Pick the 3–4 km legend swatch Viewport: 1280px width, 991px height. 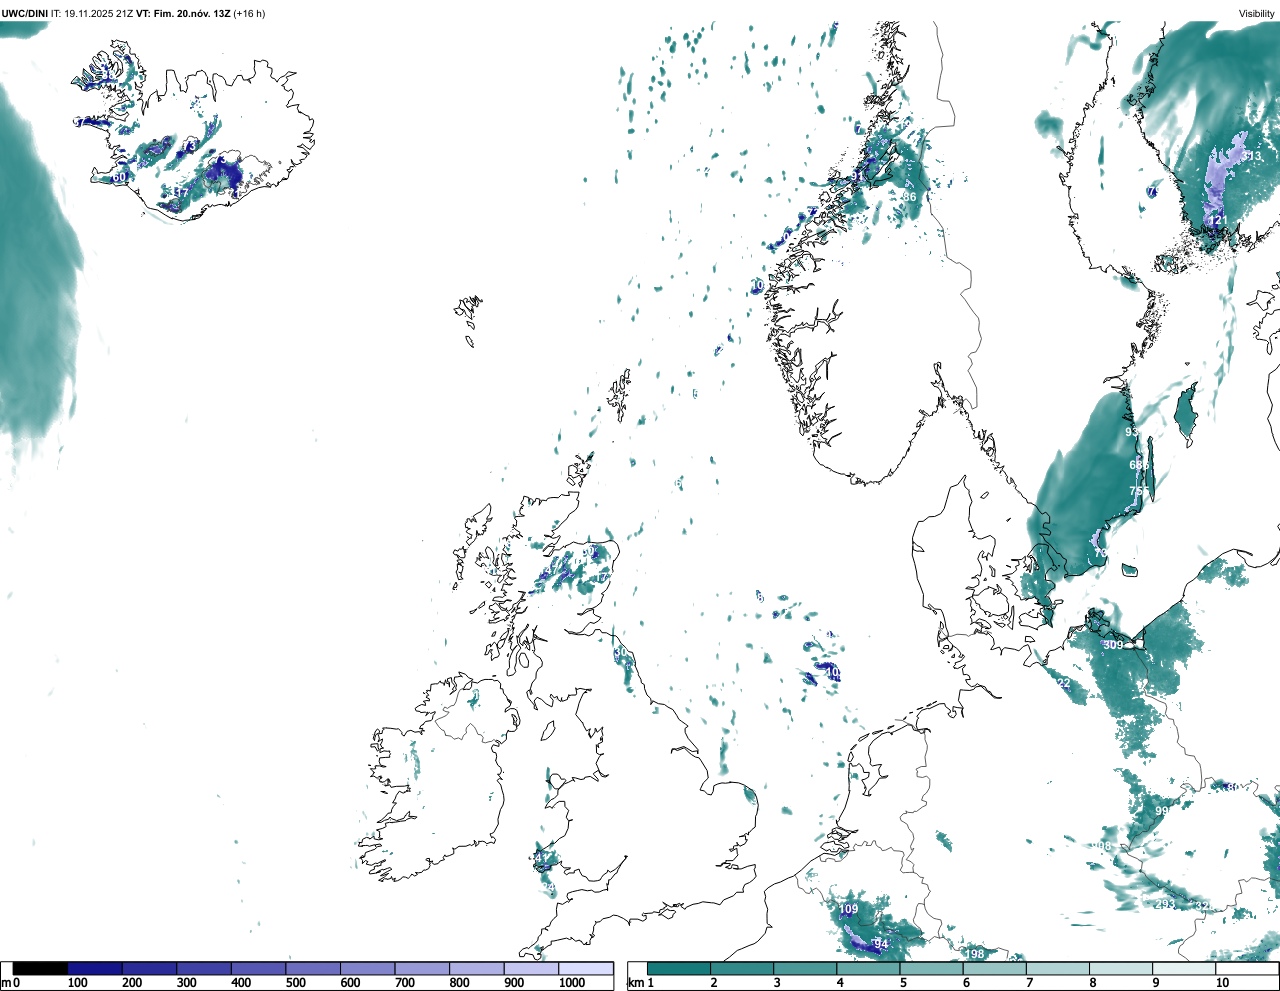[805, 968]
